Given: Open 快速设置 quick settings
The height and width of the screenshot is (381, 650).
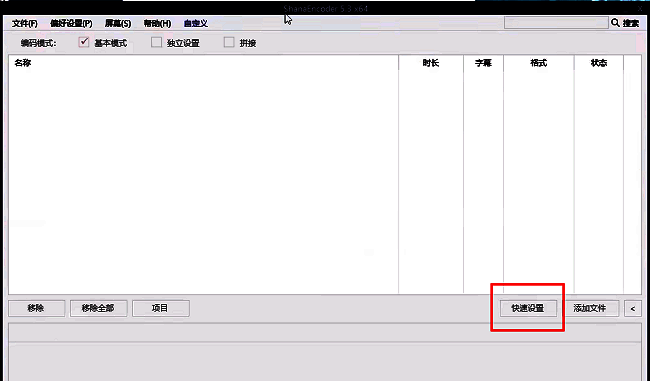Looking at the screenshot, I should [528, 308].
